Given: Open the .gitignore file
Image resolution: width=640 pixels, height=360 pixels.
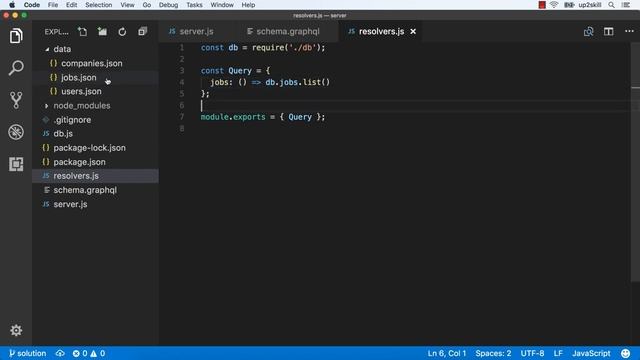Looking at the screenshot, I should [72, 120].
